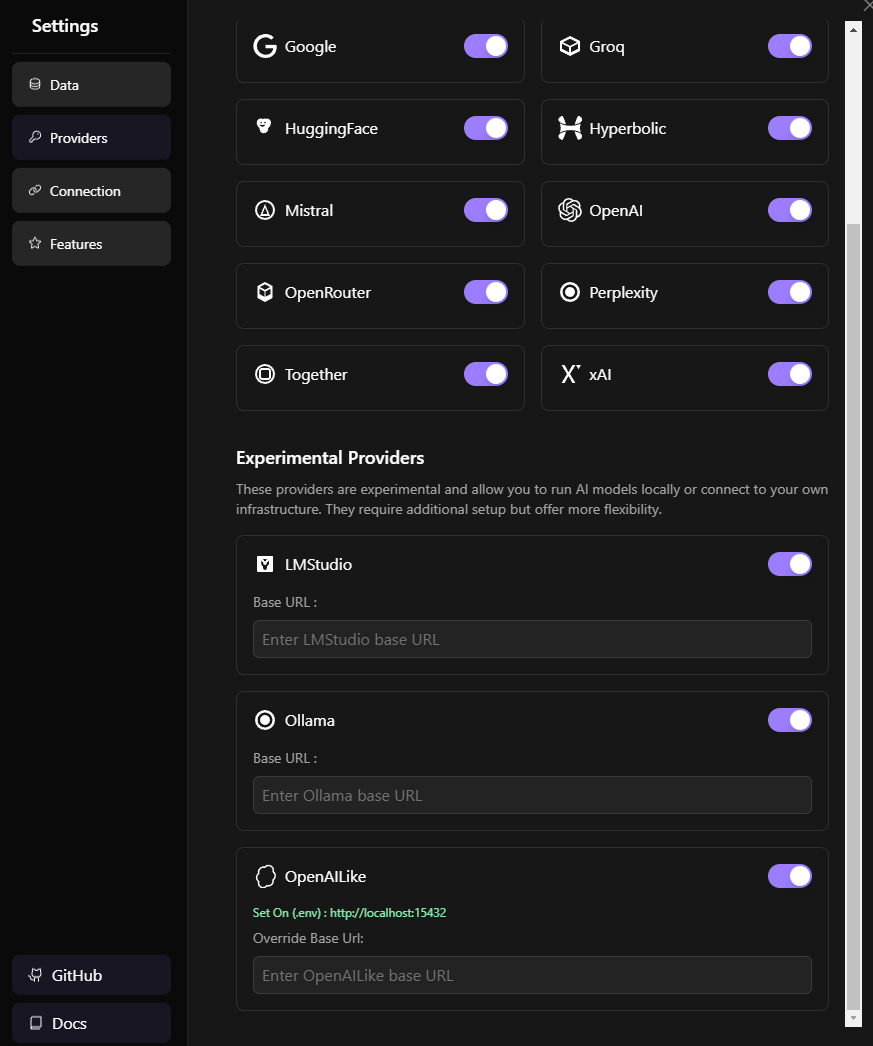Image resolution: width=873 pixels, height=1046 pixels.
Task: Focus the OpenAILike override base URL field
Action: tap(532, 975)
